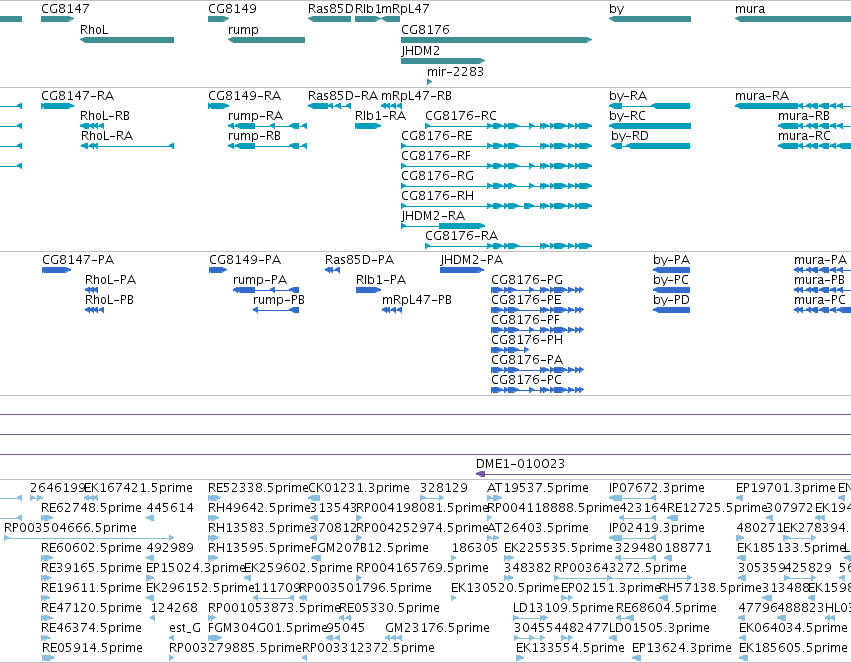
Task: Open the JHDM2 gene feature
Action: pos(443,60)
